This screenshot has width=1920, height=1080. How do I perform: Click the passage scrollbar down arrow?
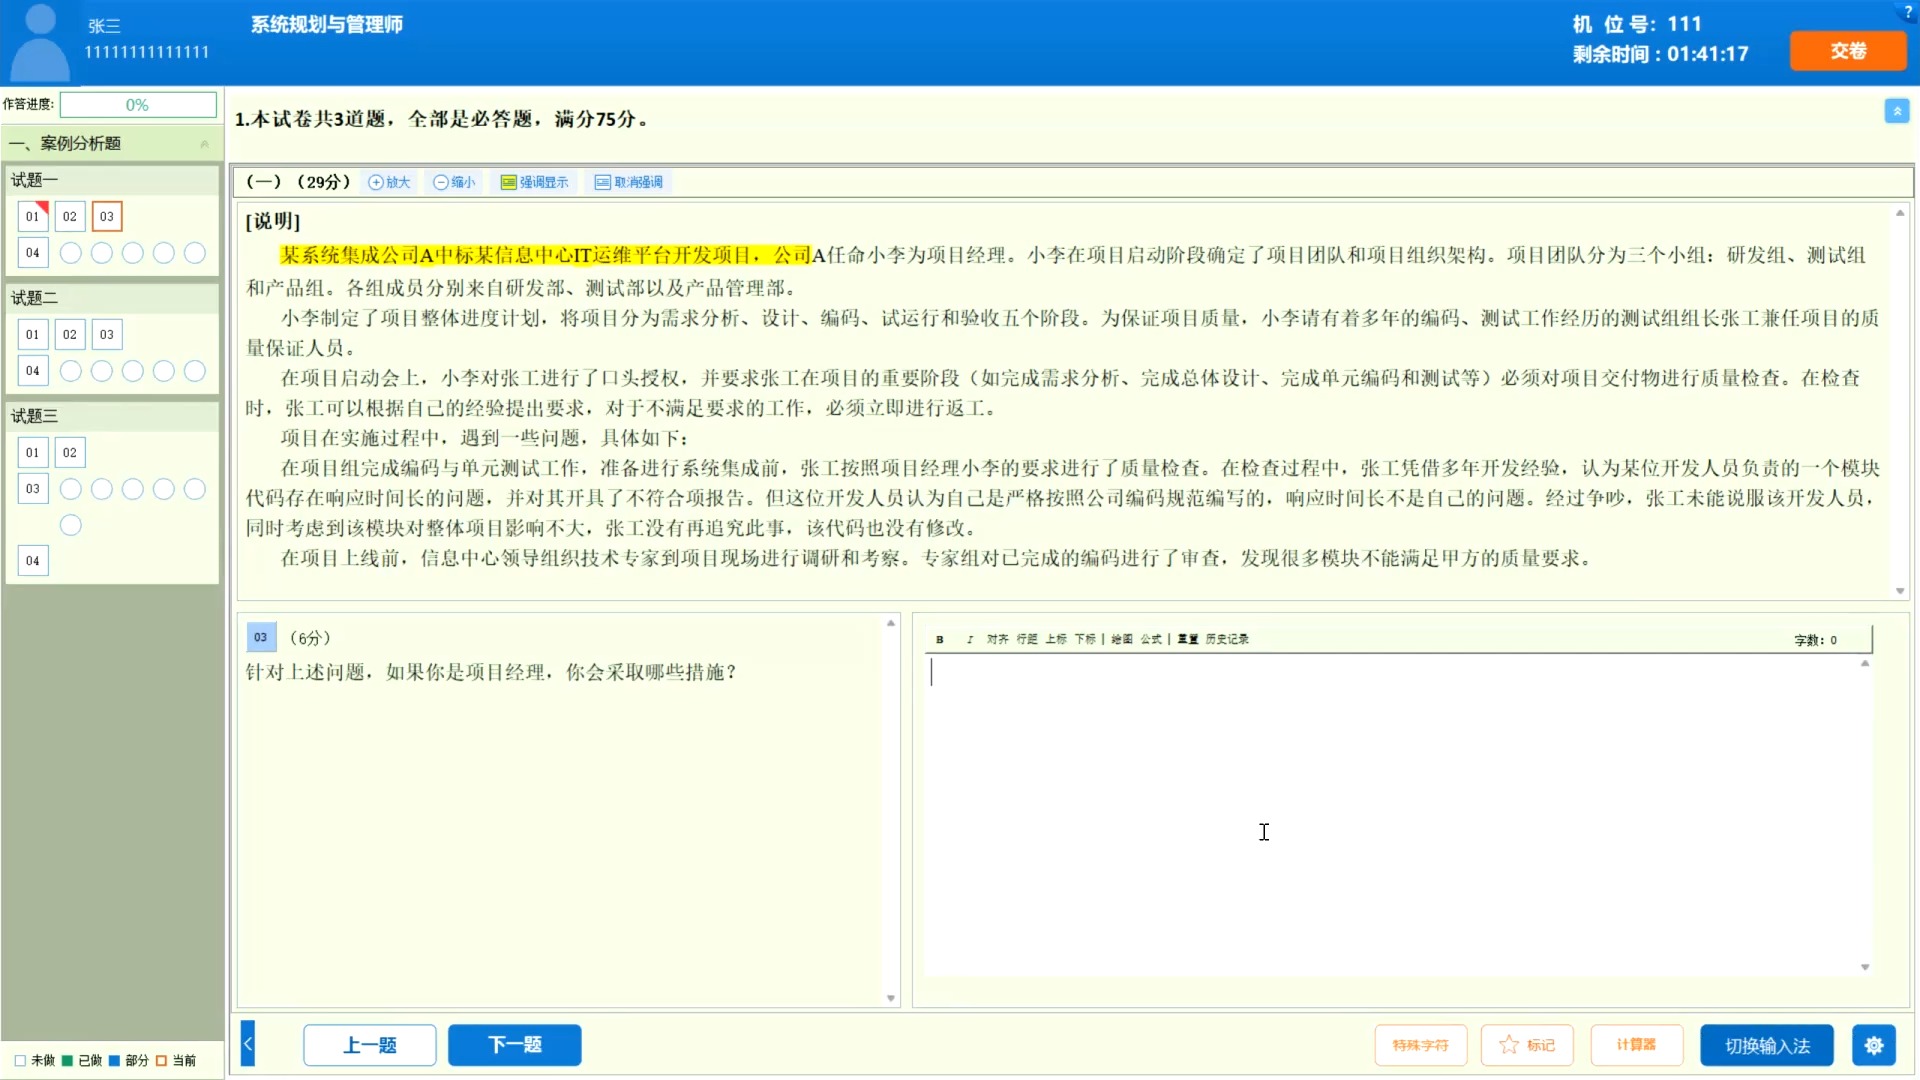click(1900, 591)
